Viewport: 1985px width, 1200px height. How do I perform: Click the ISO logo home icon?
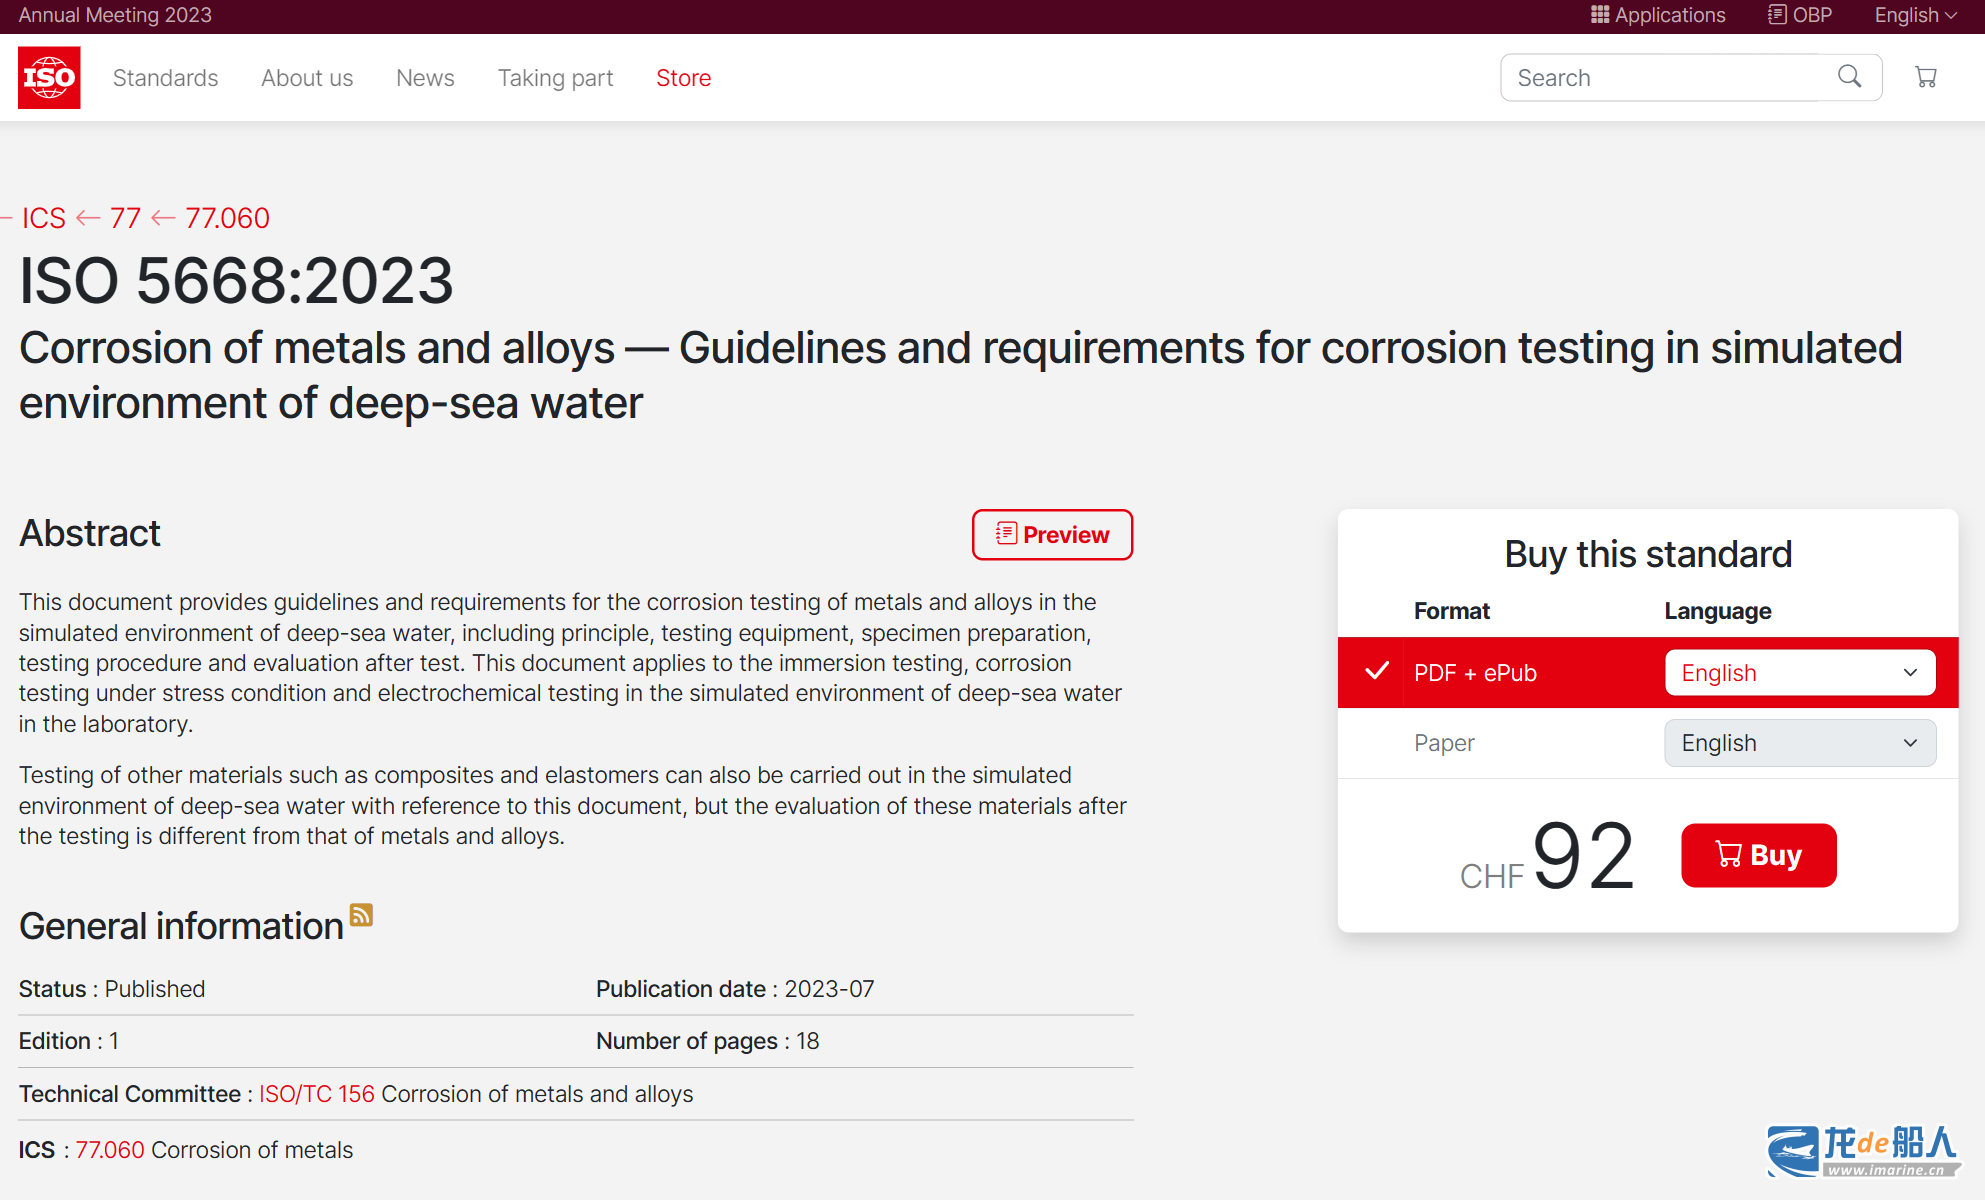click(49, 77)
